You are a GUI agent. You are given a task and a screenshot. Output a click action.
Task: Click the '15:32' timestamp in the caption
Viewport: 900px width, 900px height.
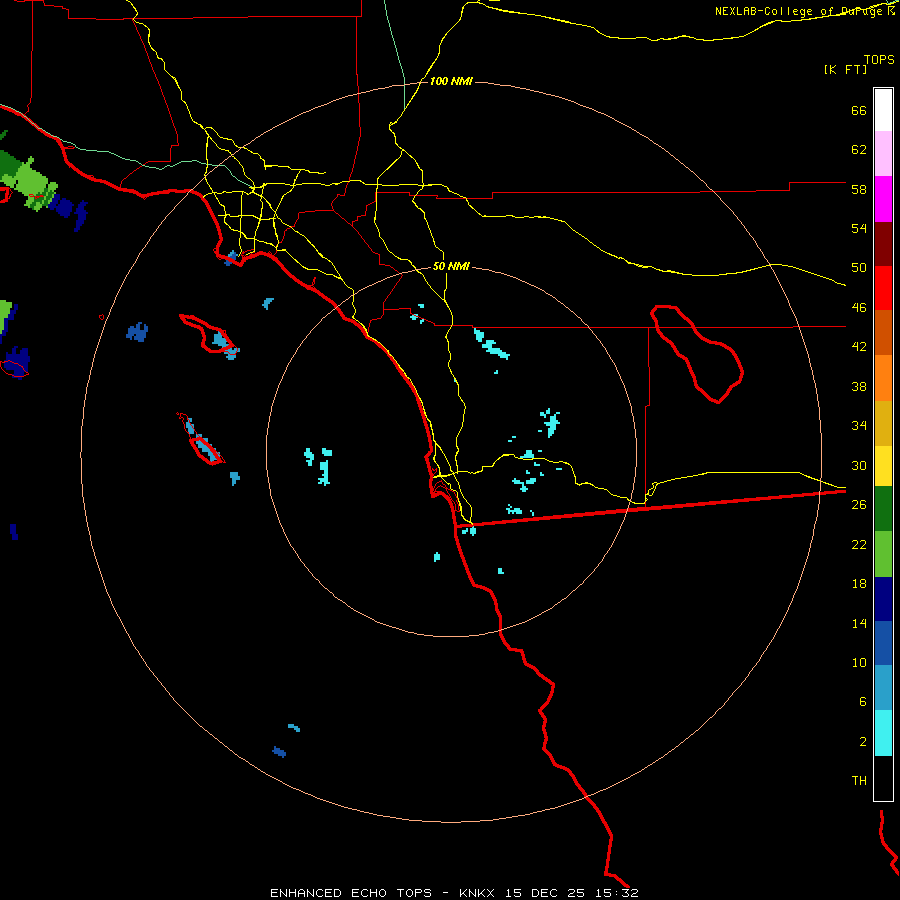616,893
